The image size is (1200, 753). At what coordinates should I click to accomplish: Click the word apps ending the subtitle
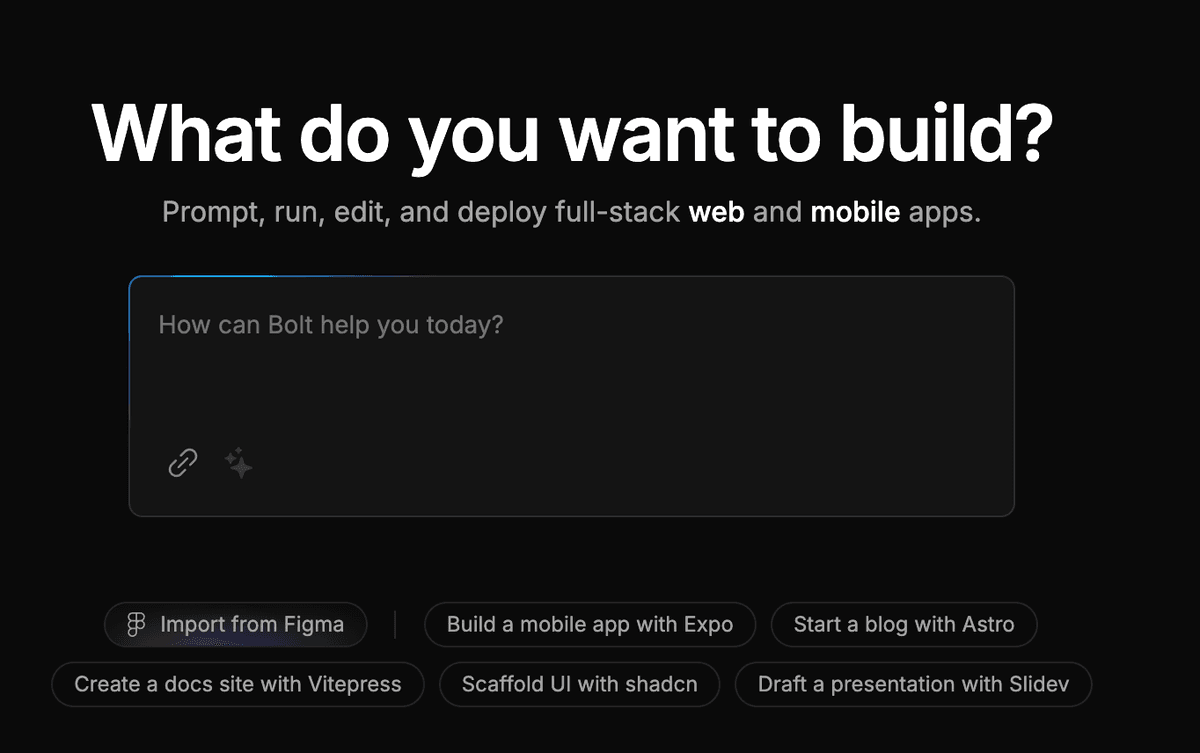pos(944,214)
